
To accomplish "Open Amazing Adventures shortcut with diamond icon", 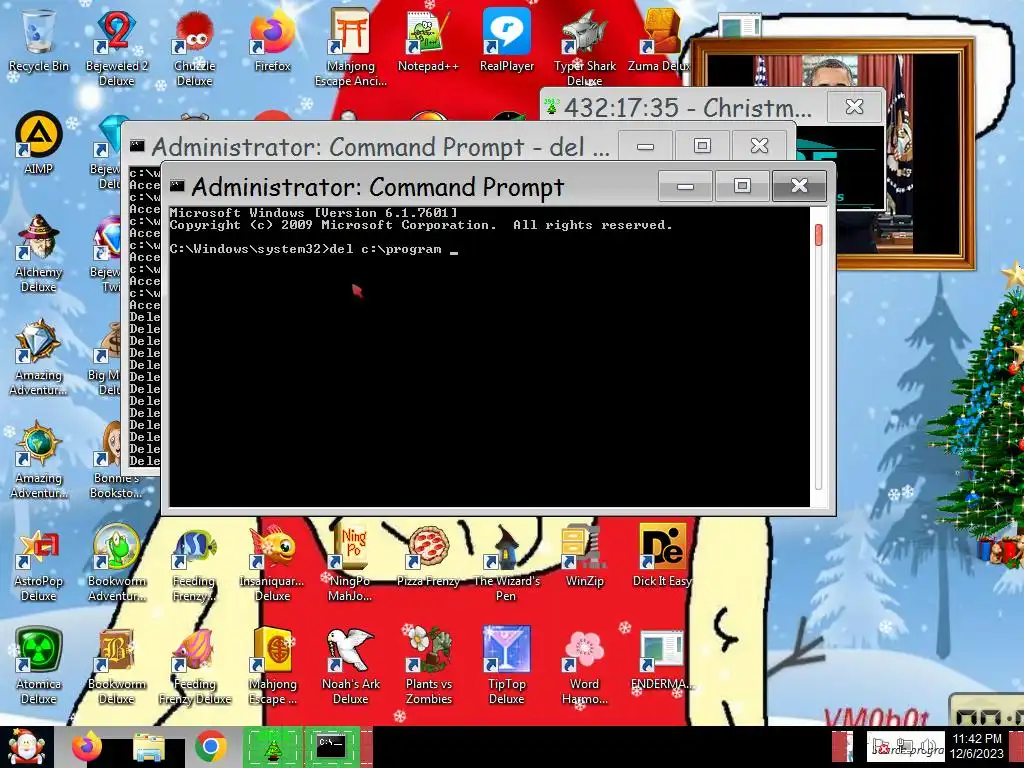I will pos(39,357).
